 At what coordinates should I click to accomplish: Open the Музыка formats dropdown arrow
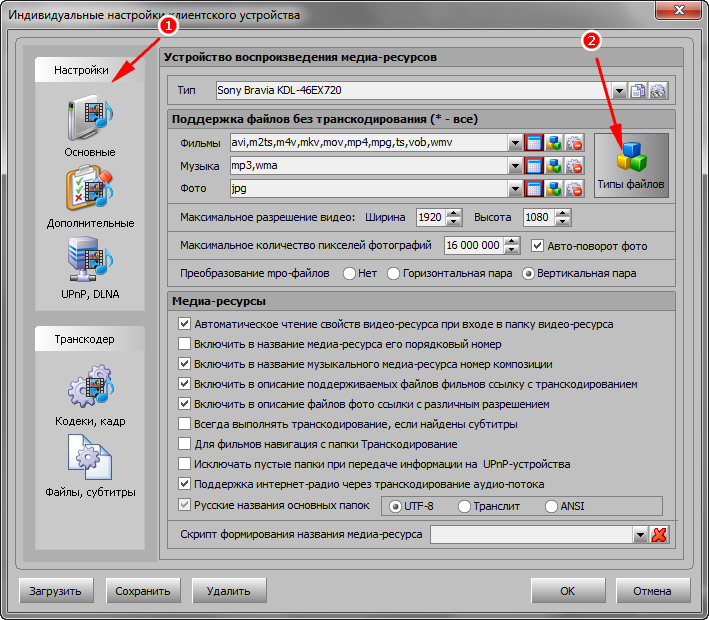(x=515, y=165)
